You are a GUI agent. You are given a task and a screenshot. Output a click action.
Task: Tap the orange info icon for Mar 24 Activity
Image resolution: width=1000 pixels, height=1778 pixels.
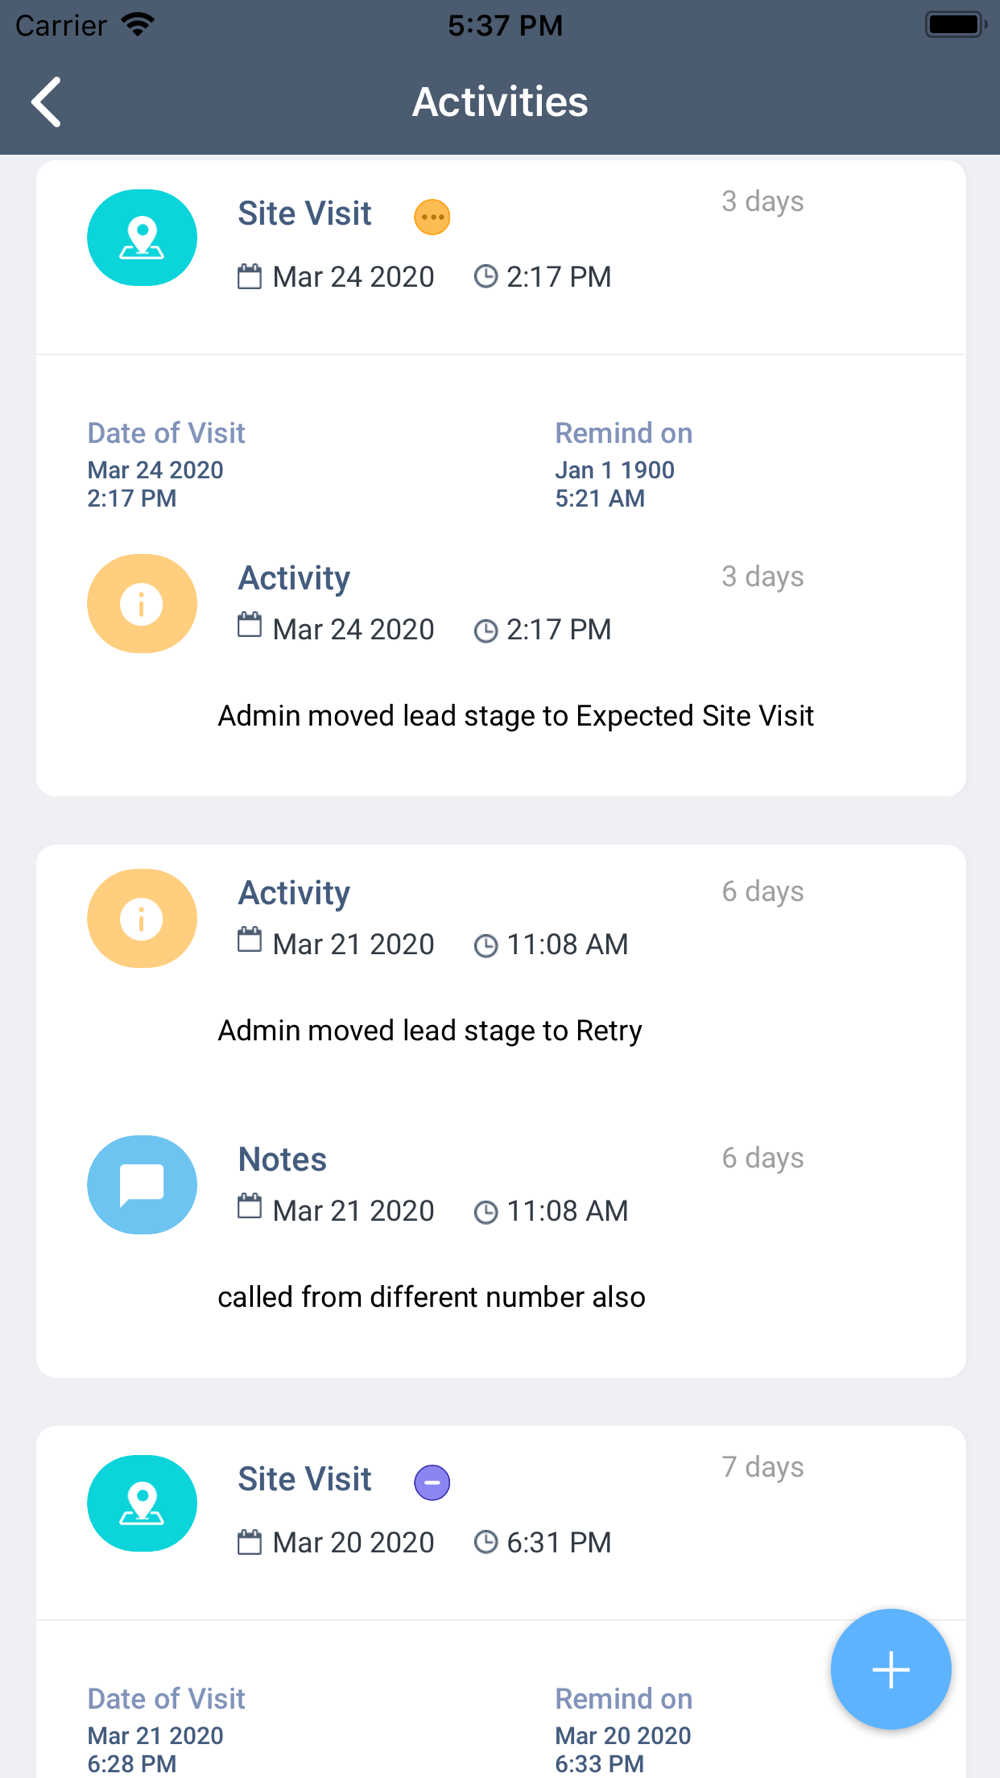142,604
